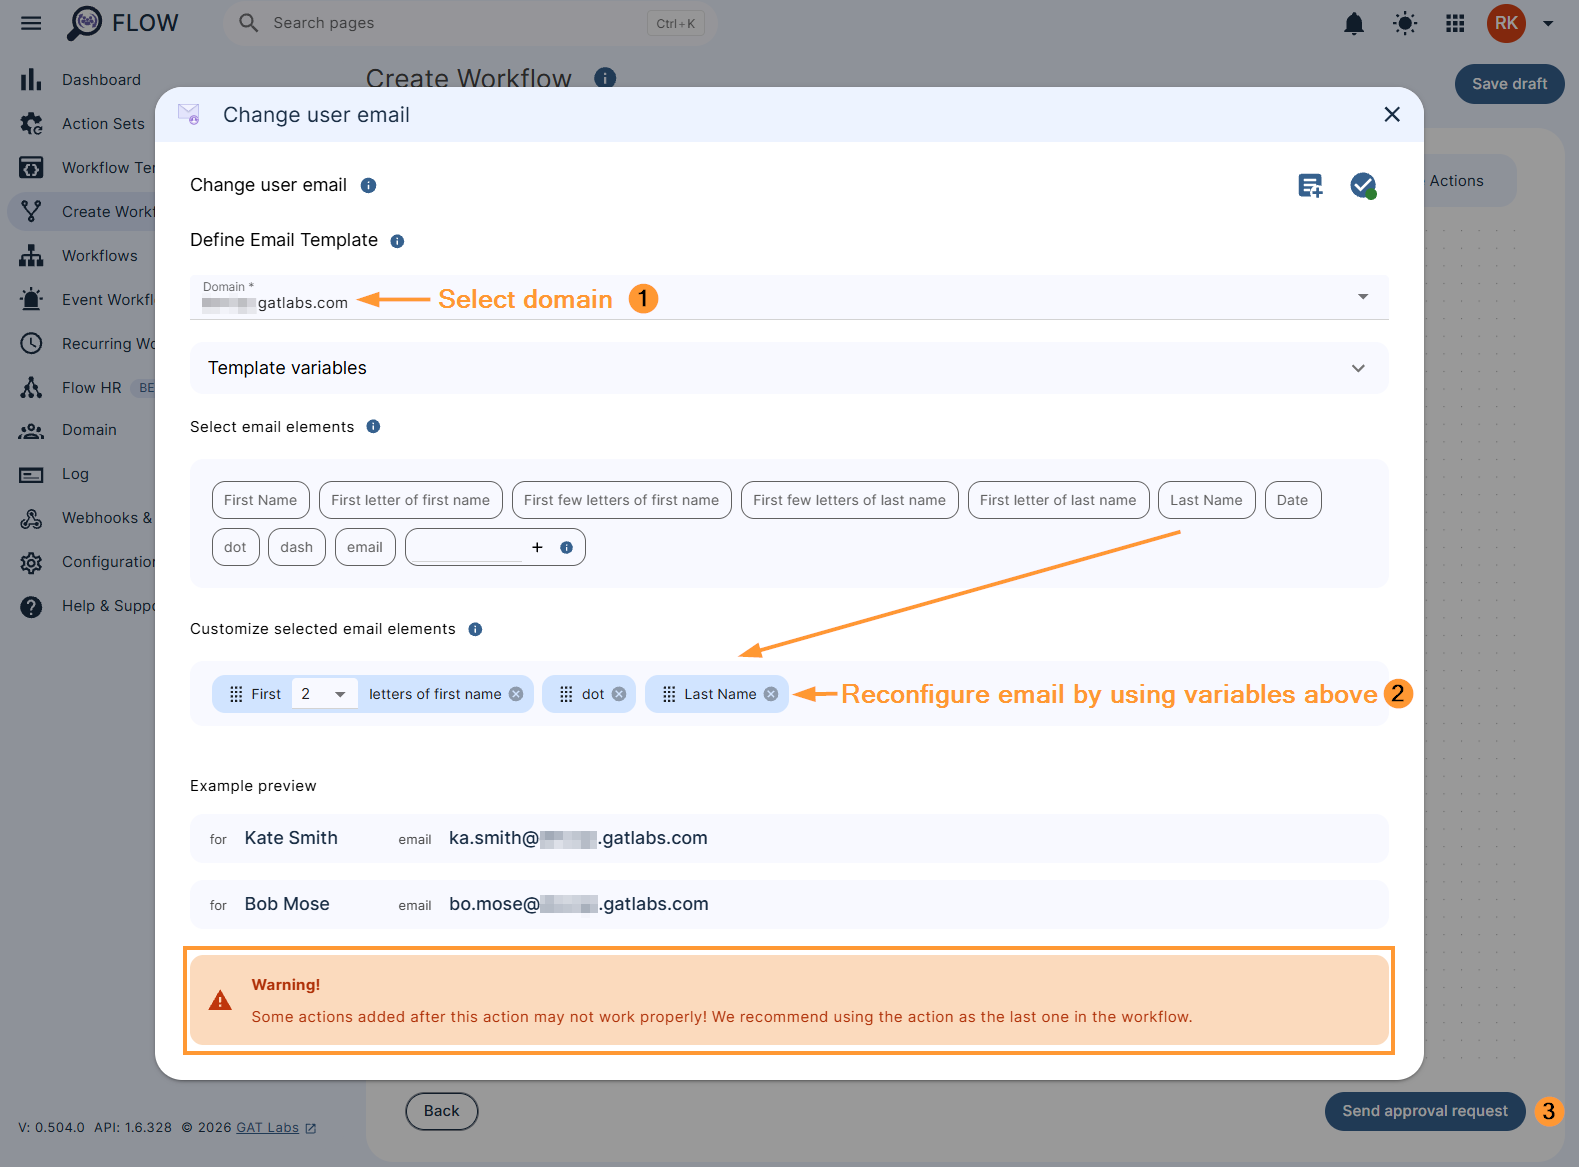1579x1167 pixels.
Task: Click info icon beside Customize selected email elements
Action: pyautogui.click(x=475, y=629)
